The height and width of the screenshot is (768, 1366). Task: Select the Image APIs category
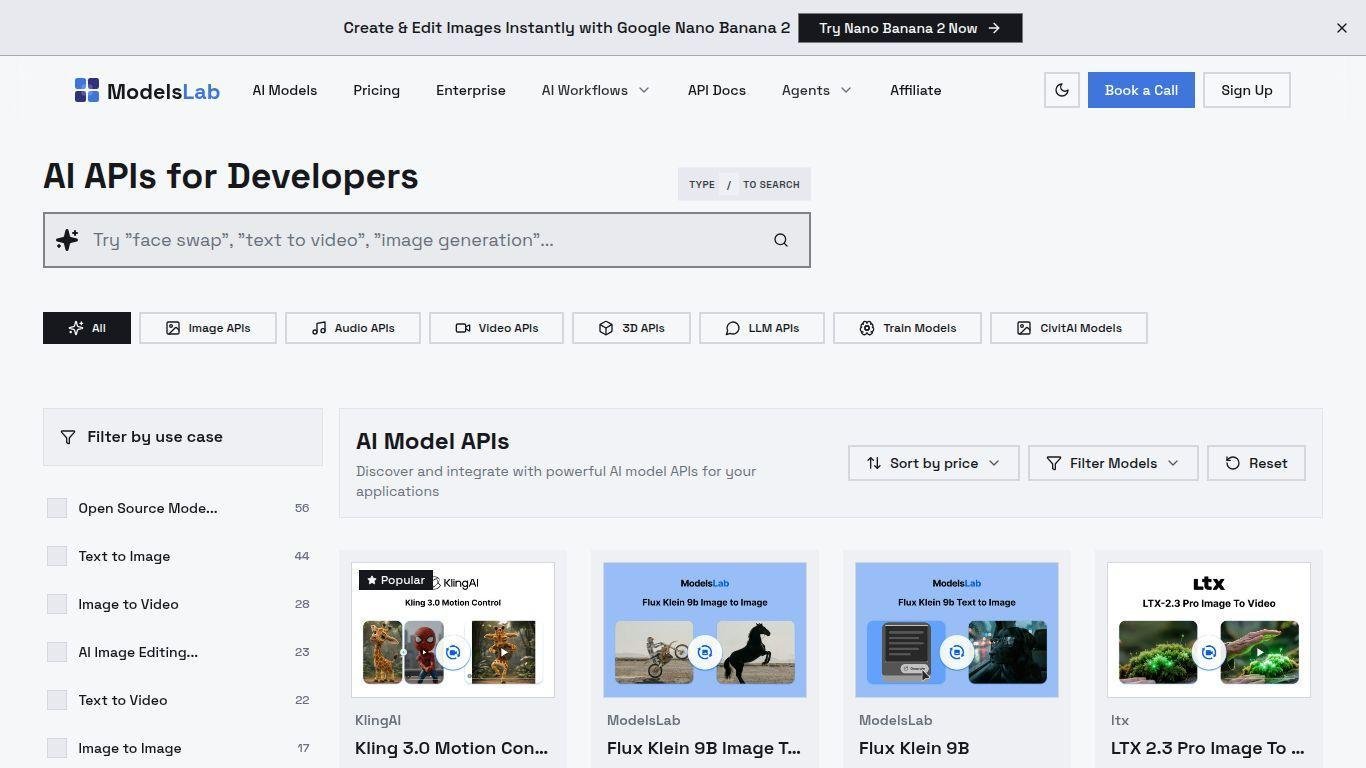pos(208,328)
